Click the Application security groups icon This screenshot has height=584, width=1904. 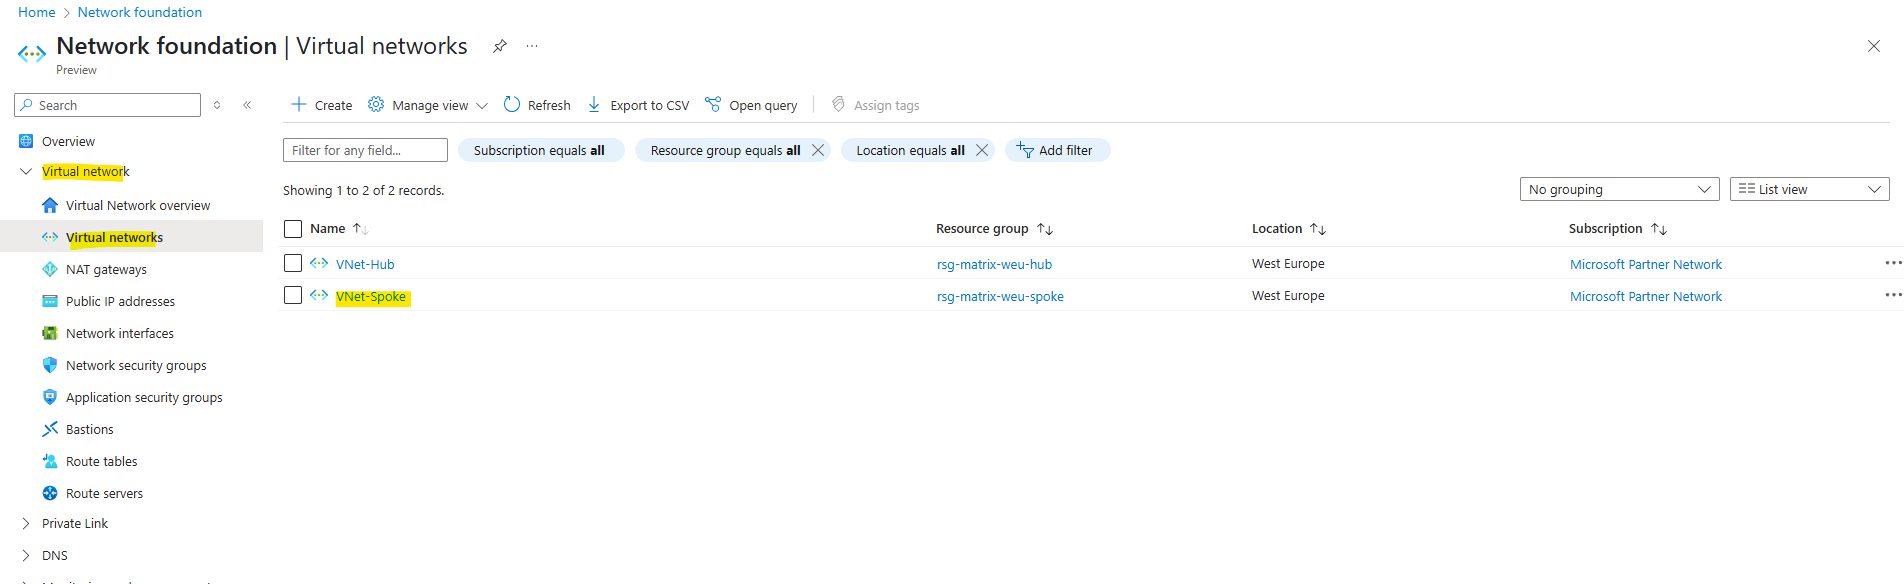coord(50,397)
